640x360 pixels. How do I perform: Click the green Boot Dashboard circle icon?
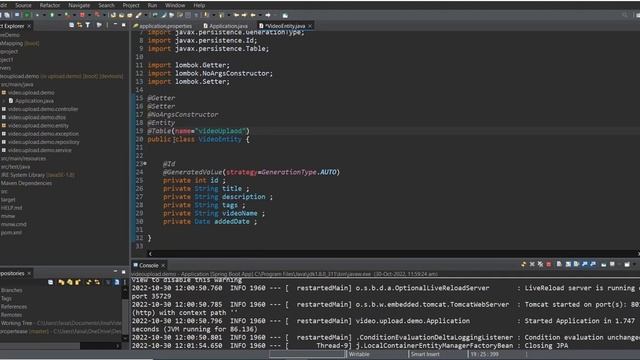27,15
